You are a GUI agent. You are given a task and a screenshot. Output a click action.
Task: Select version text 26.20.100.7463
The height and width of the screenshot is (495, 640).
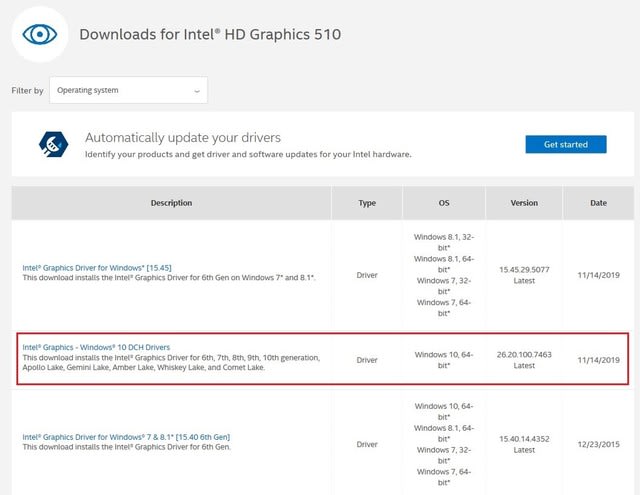click(x=524, y=355)
